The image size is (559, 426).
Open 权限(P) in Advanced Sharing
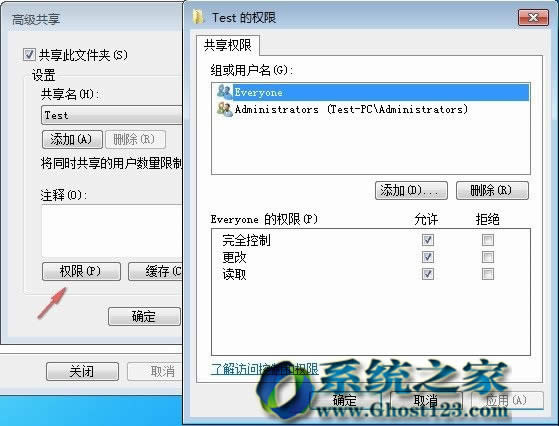(x=81, y=271)
